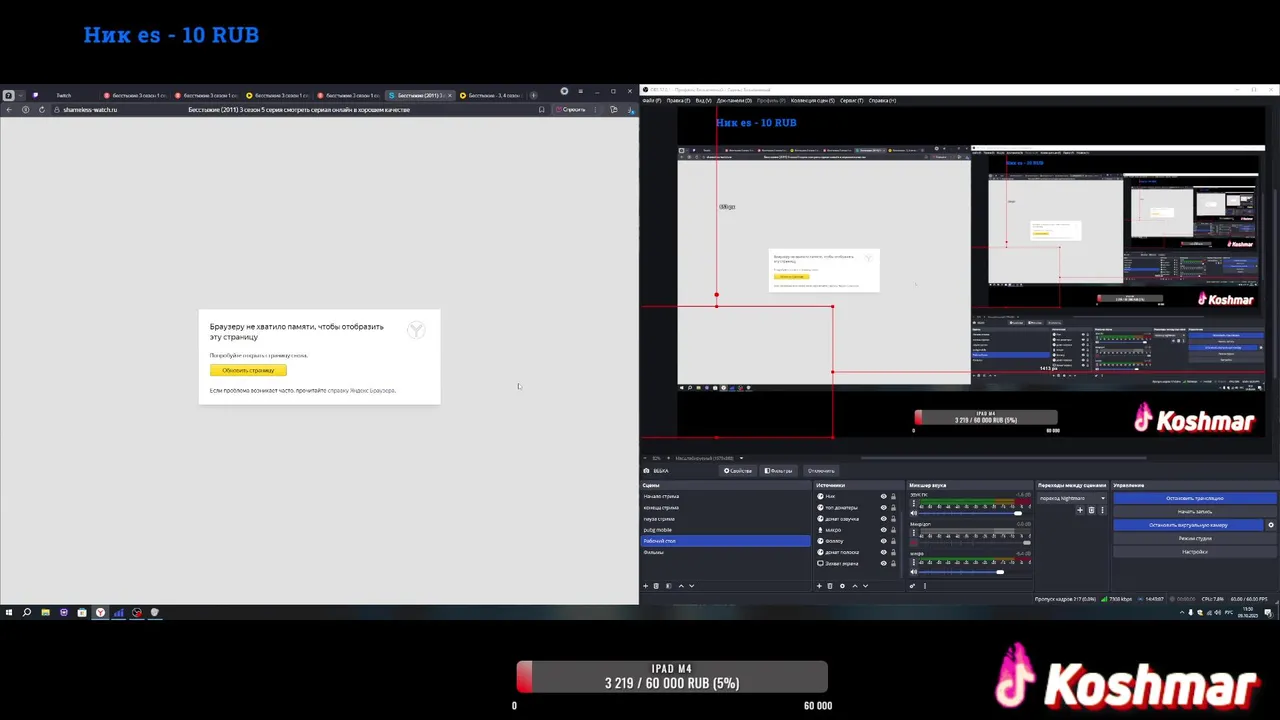Switch to the Twitch browser tab
Screen dimensions: 1280x720
tap(63, 95)
